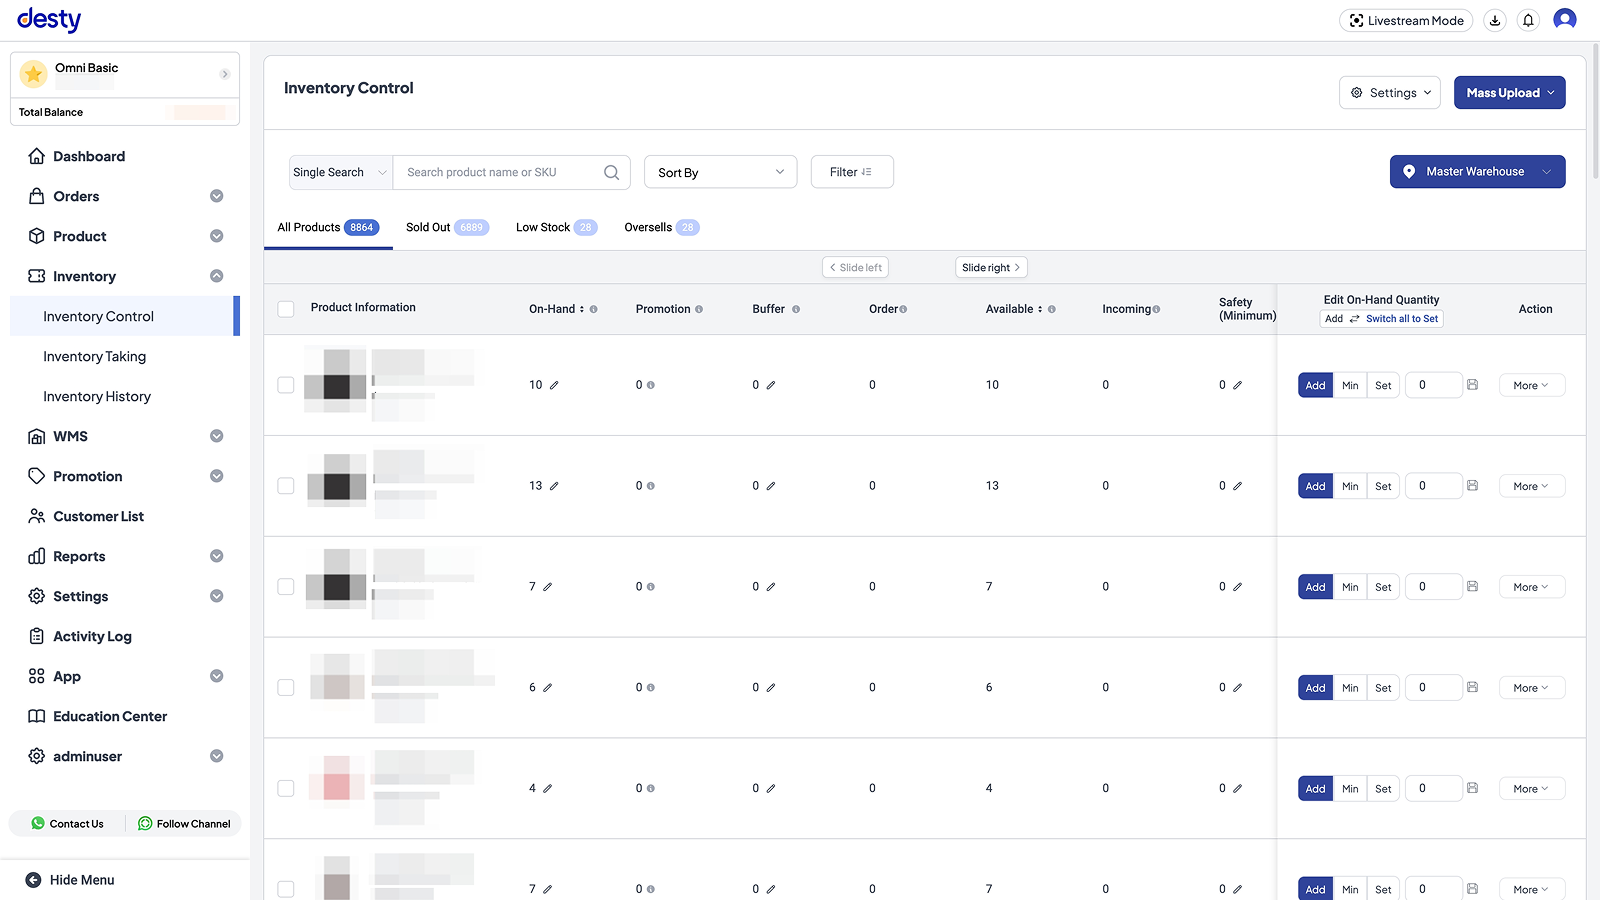Open WhatsApp via the Contact Us icon
1600x900 pixels.
pos(38,823)
